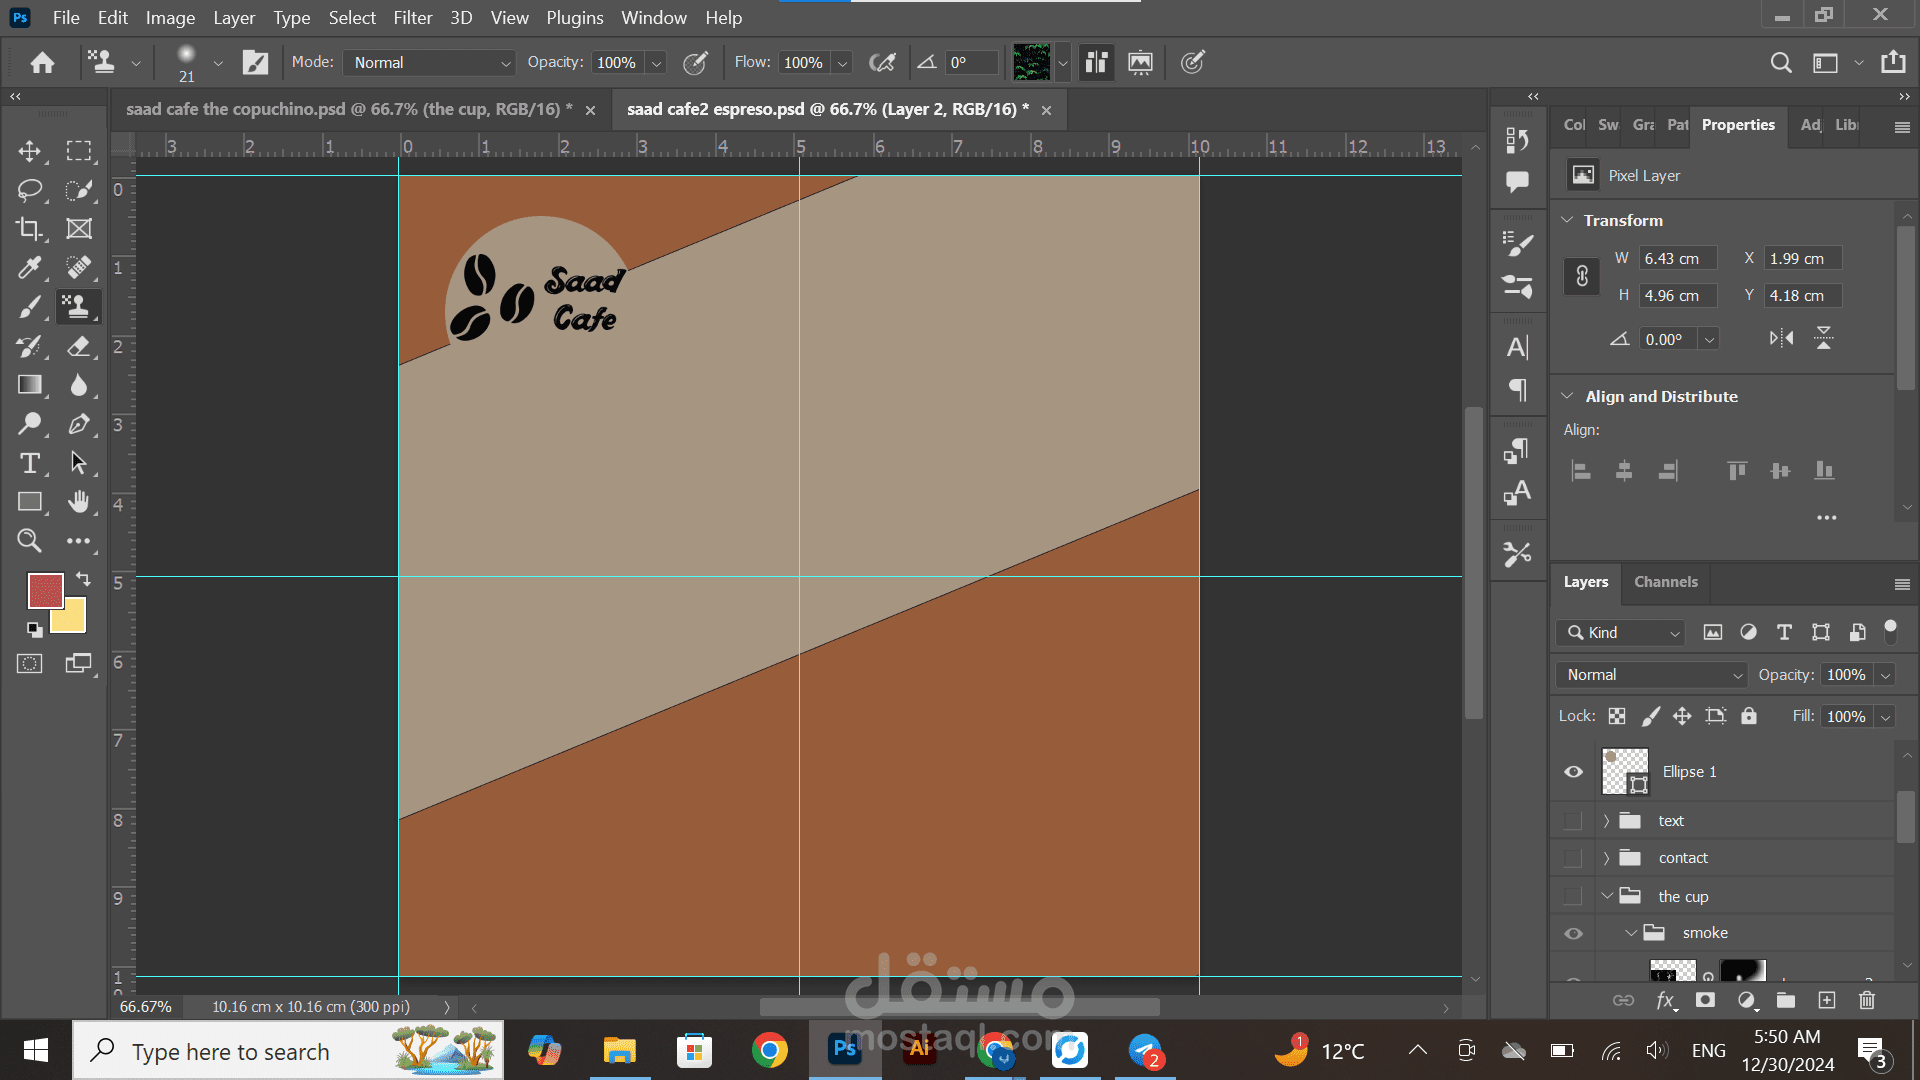Screen dimensions: 1920x1080
Task: Select the Horizontal Type tool
Action: [x=29, y=463]
